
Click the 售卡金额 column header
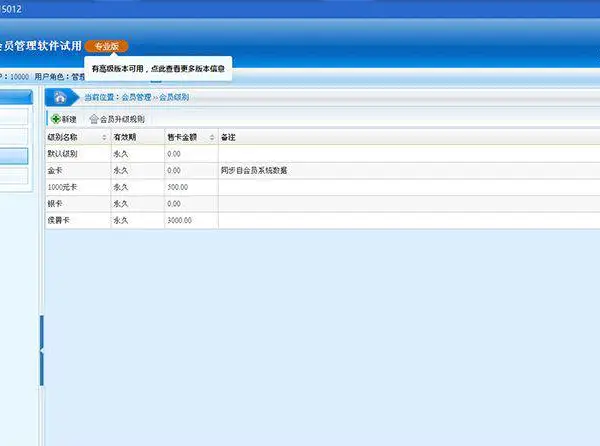[191, 137]
